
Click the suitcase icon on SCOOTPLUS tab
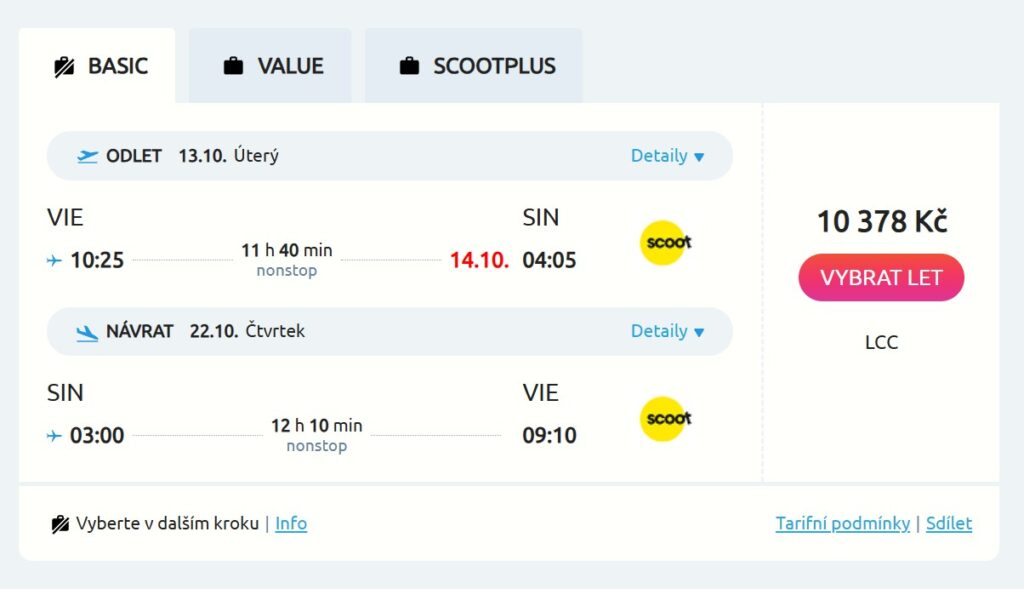coord(409,67)
